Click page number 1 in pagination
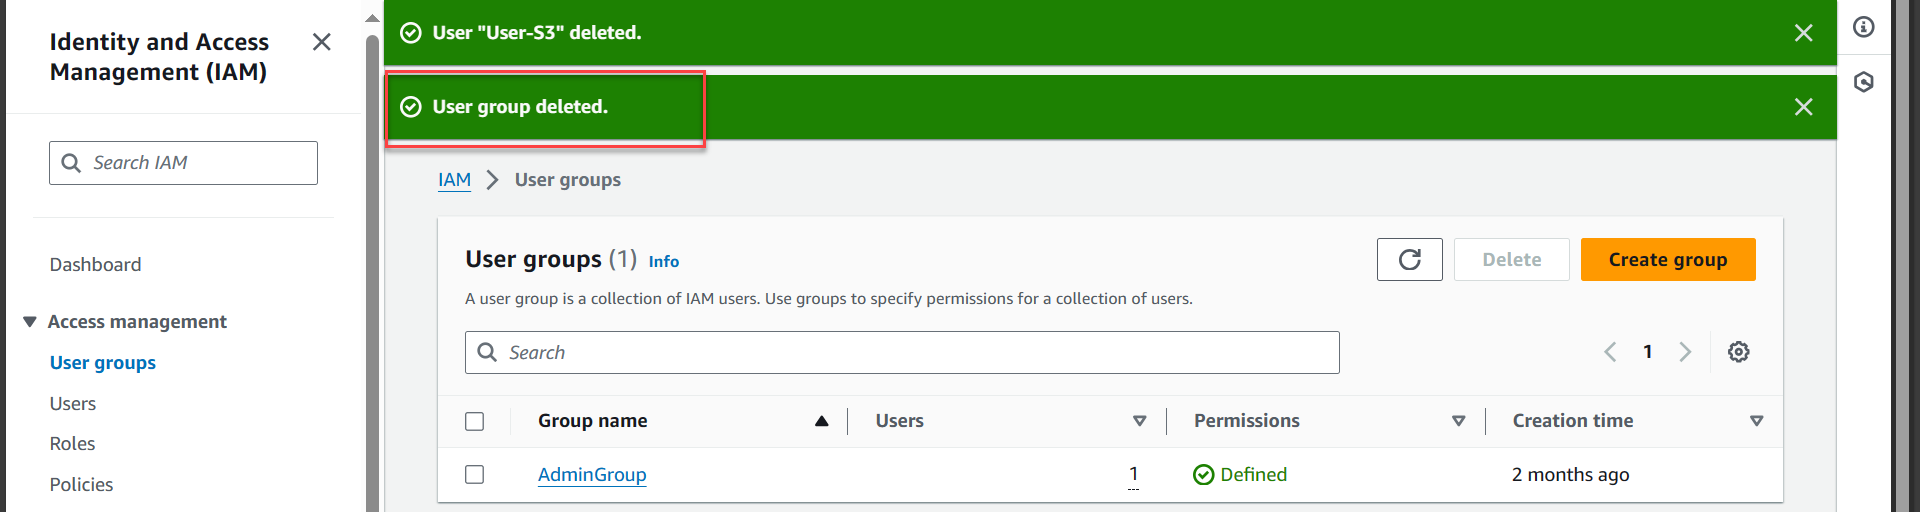The height and width of the screenshot is (512, 1920). tap(1647, 352)
